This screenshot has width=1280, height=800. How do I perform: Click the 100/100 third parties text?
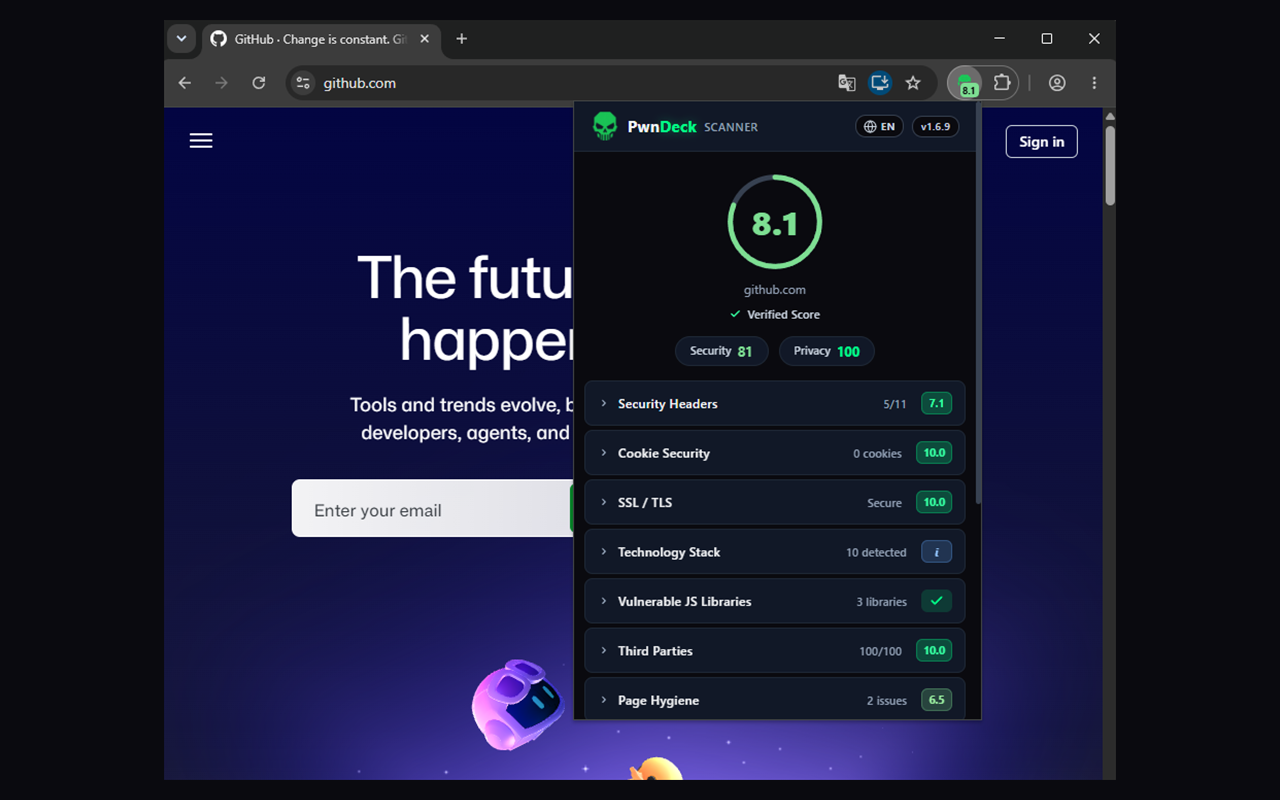(880, 651)
